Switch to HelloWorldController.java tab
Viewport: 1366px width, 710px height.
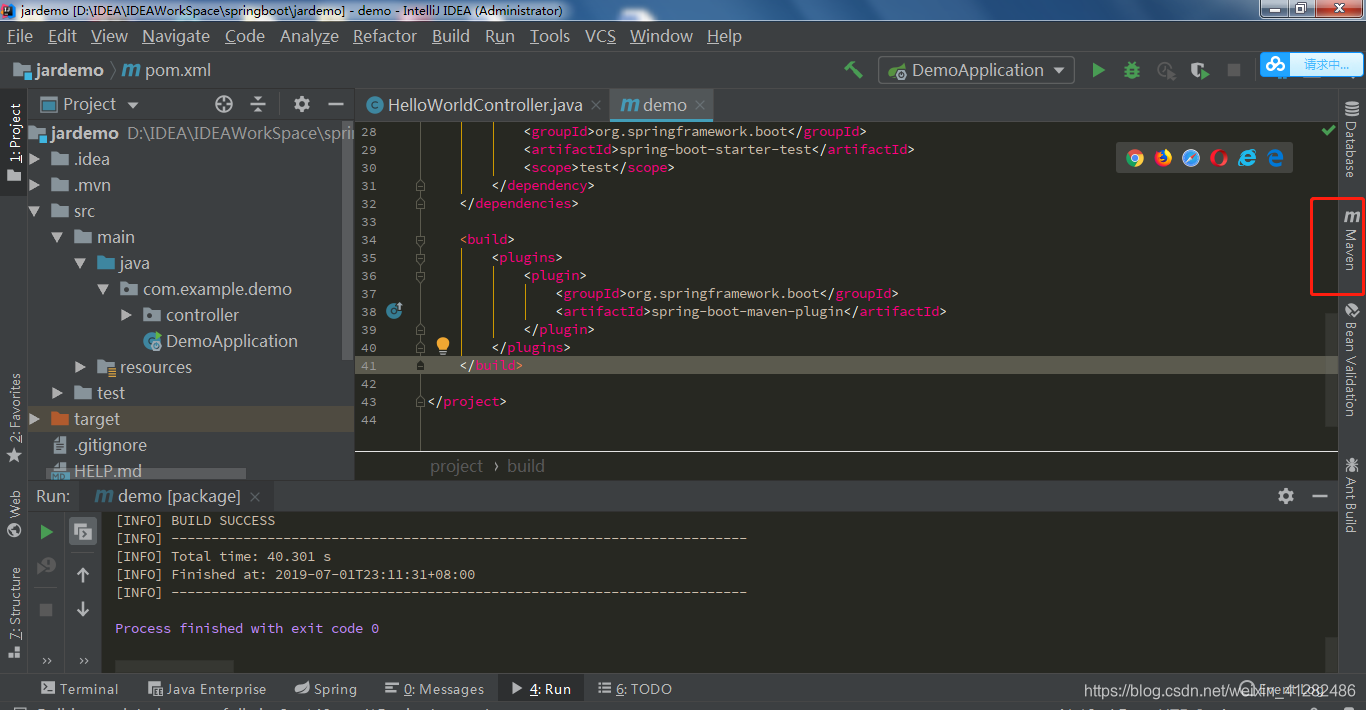click(x=484, y=105)
